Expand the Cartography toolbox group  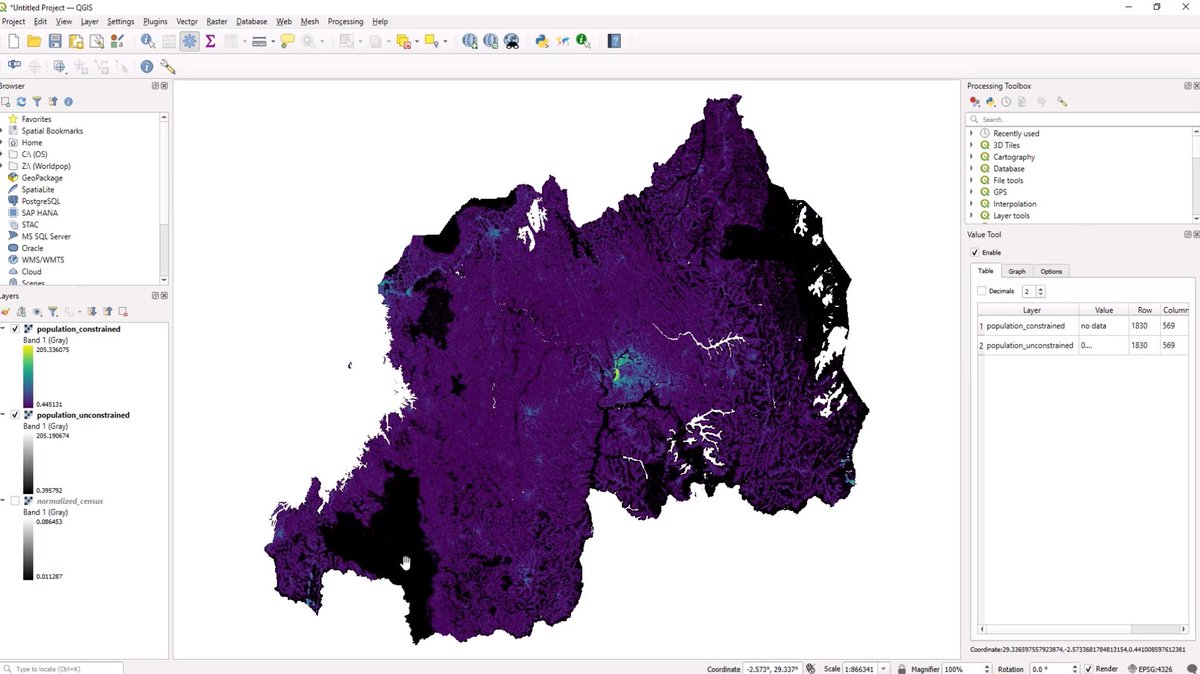click(972, 157)
